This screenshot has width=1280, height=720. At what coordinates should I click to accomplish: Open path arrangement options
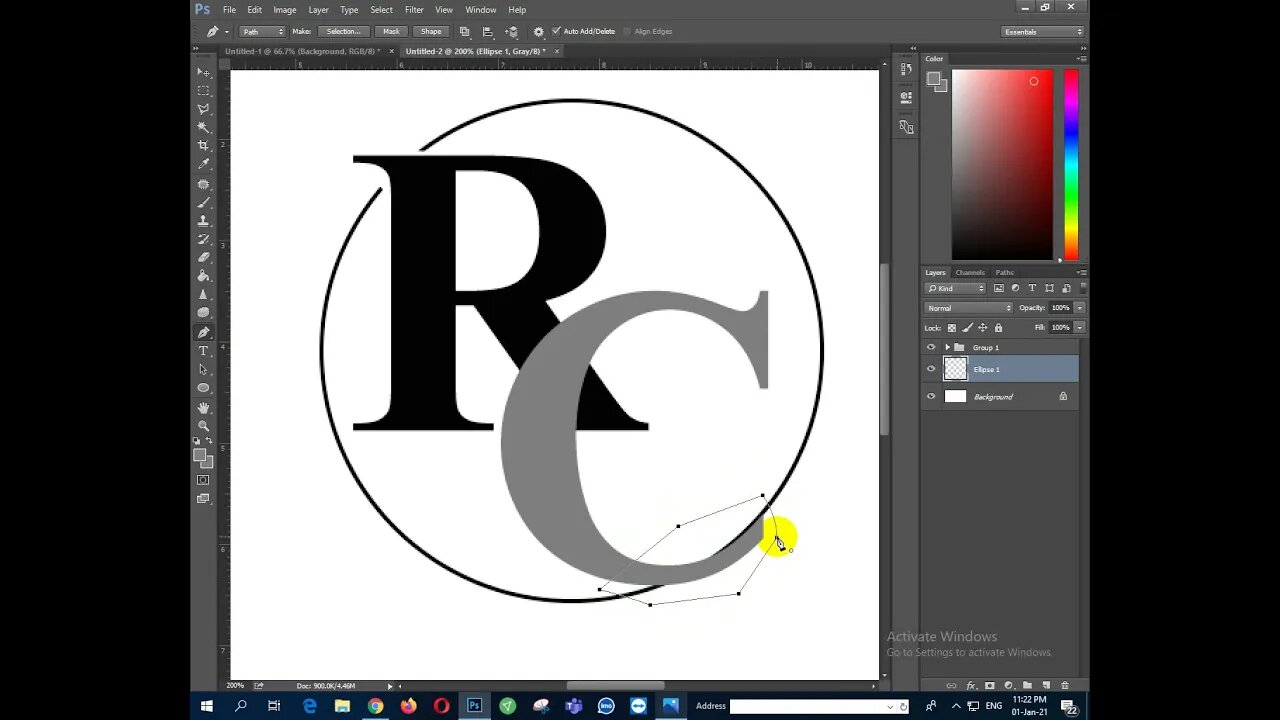(x=512, y=32)
